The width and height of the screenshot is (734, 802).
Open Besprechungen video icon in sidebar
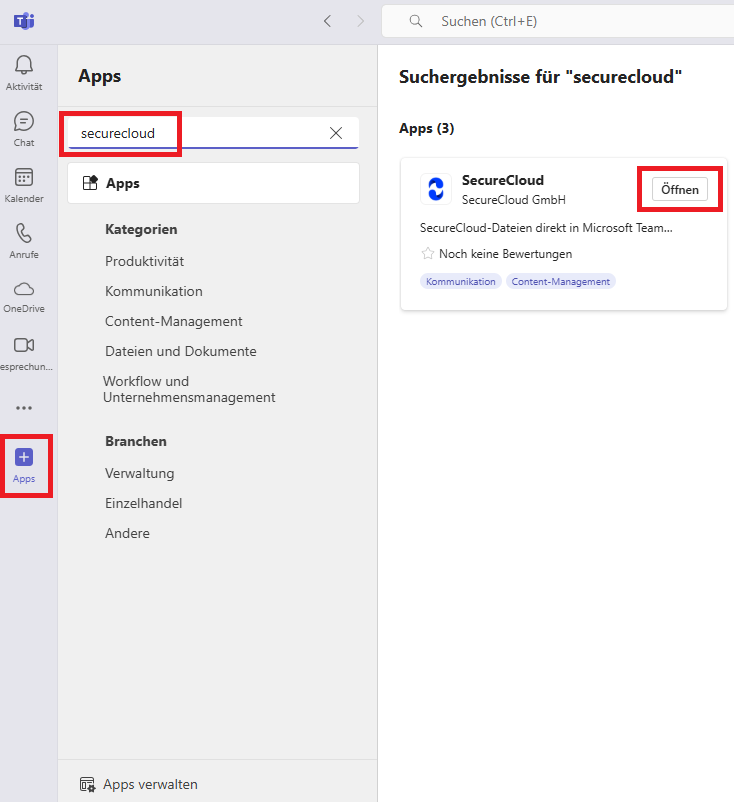24,345
